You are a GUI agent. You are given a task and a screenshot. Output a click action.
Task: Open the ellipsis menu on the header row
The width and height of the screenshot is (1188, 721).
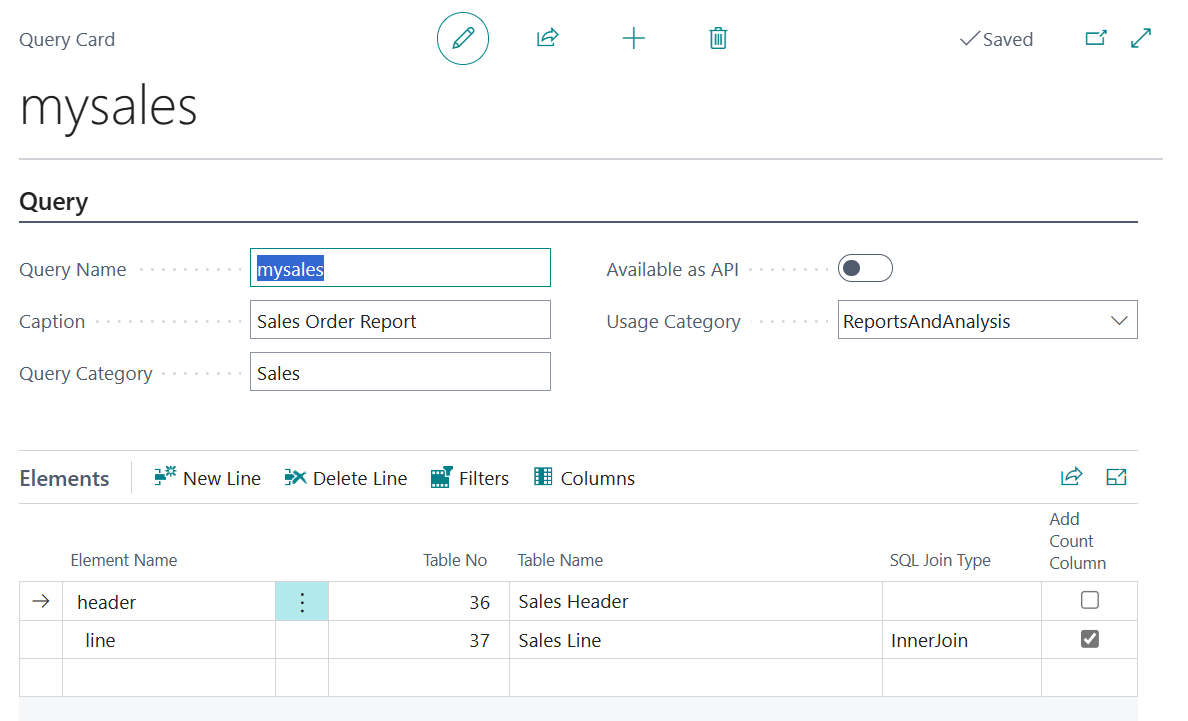coord(301,601)
